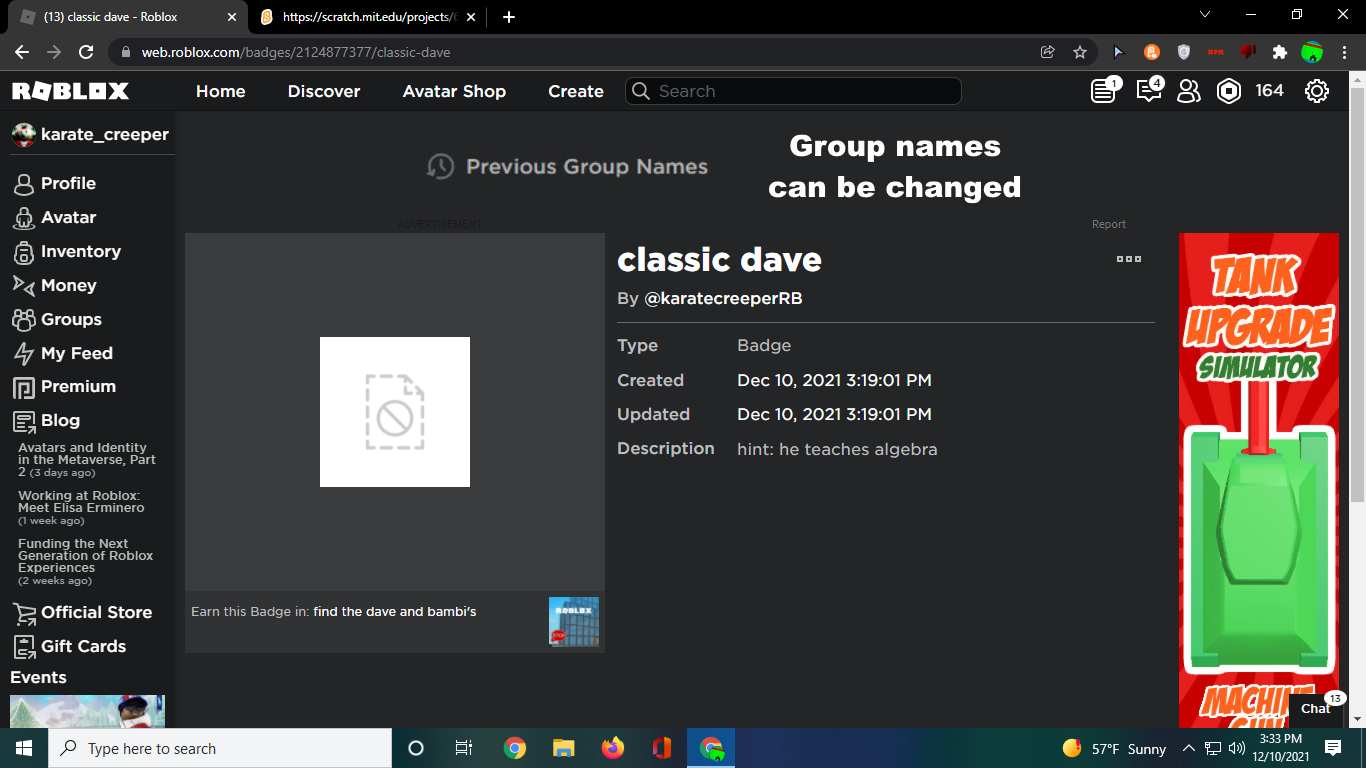The width and height of the screenshot is (1366, 768).
Task: Click the Events banner thumbnail in the sidebar
Action: coord(87,711)
